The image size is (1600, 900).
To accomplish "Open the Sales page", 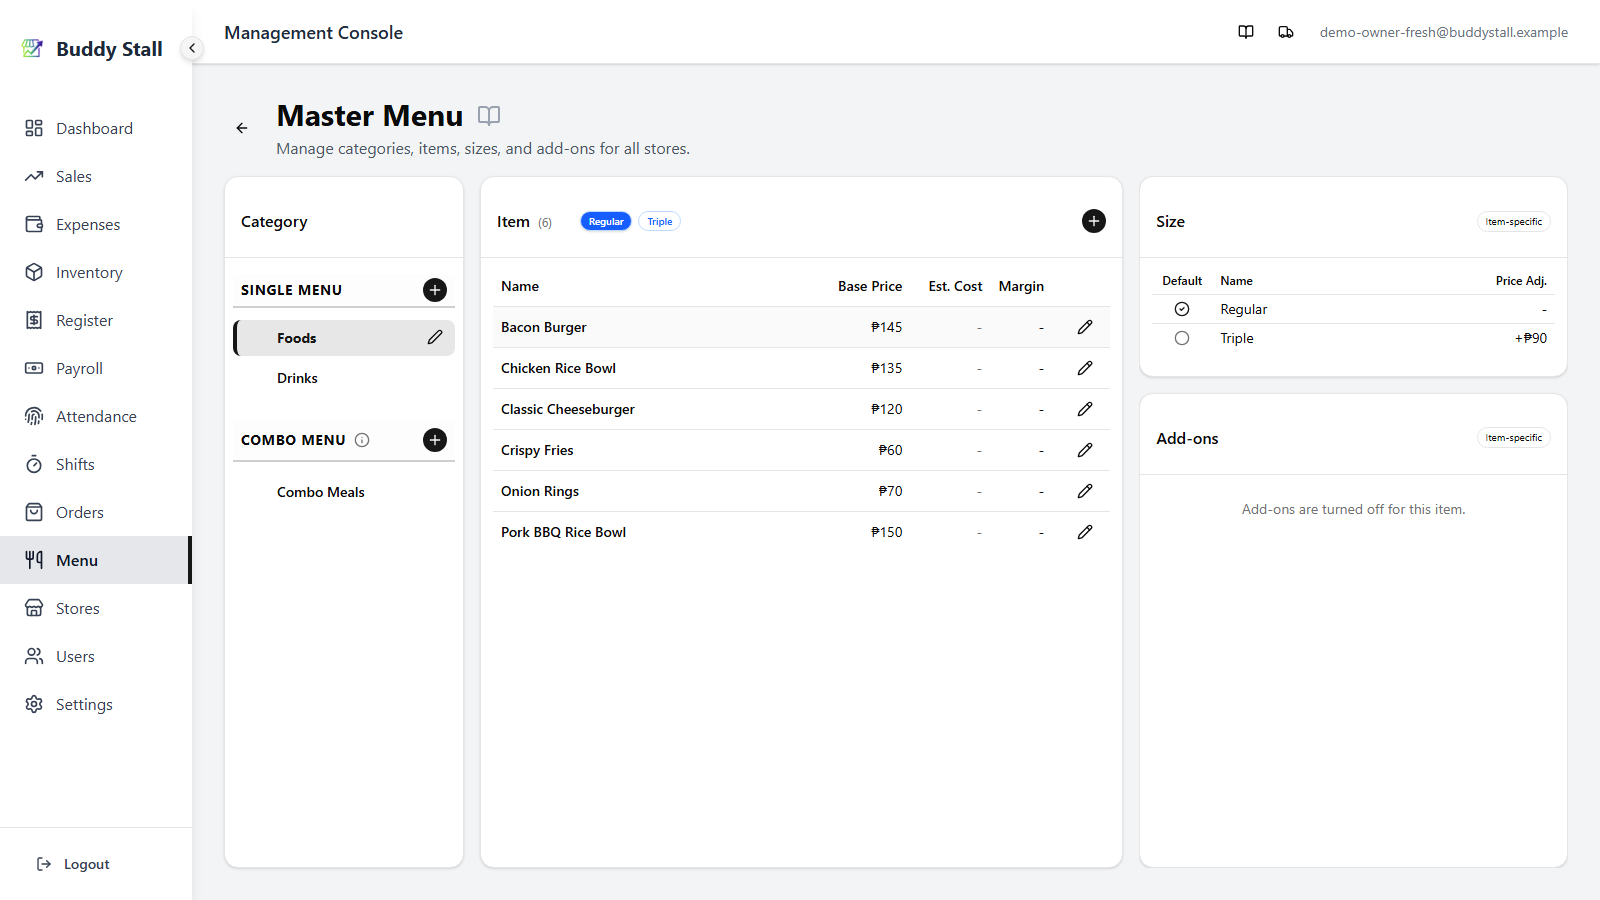I will (95, 176).
